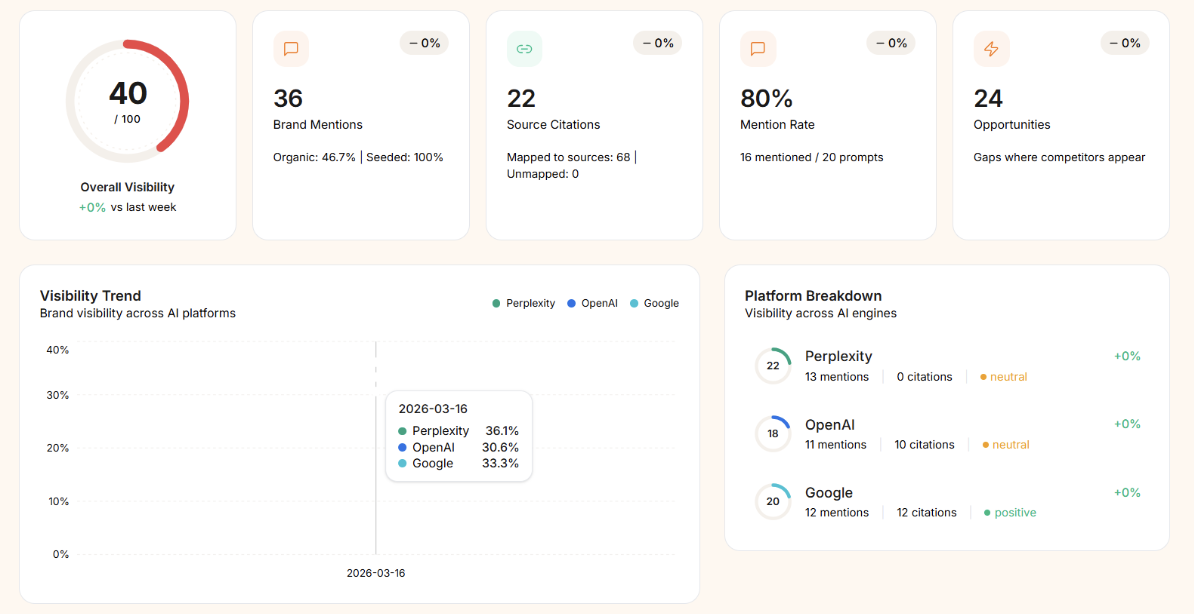
Task: Click '16 mentioned / 20 prompts' text
Action: click(812, 157)
